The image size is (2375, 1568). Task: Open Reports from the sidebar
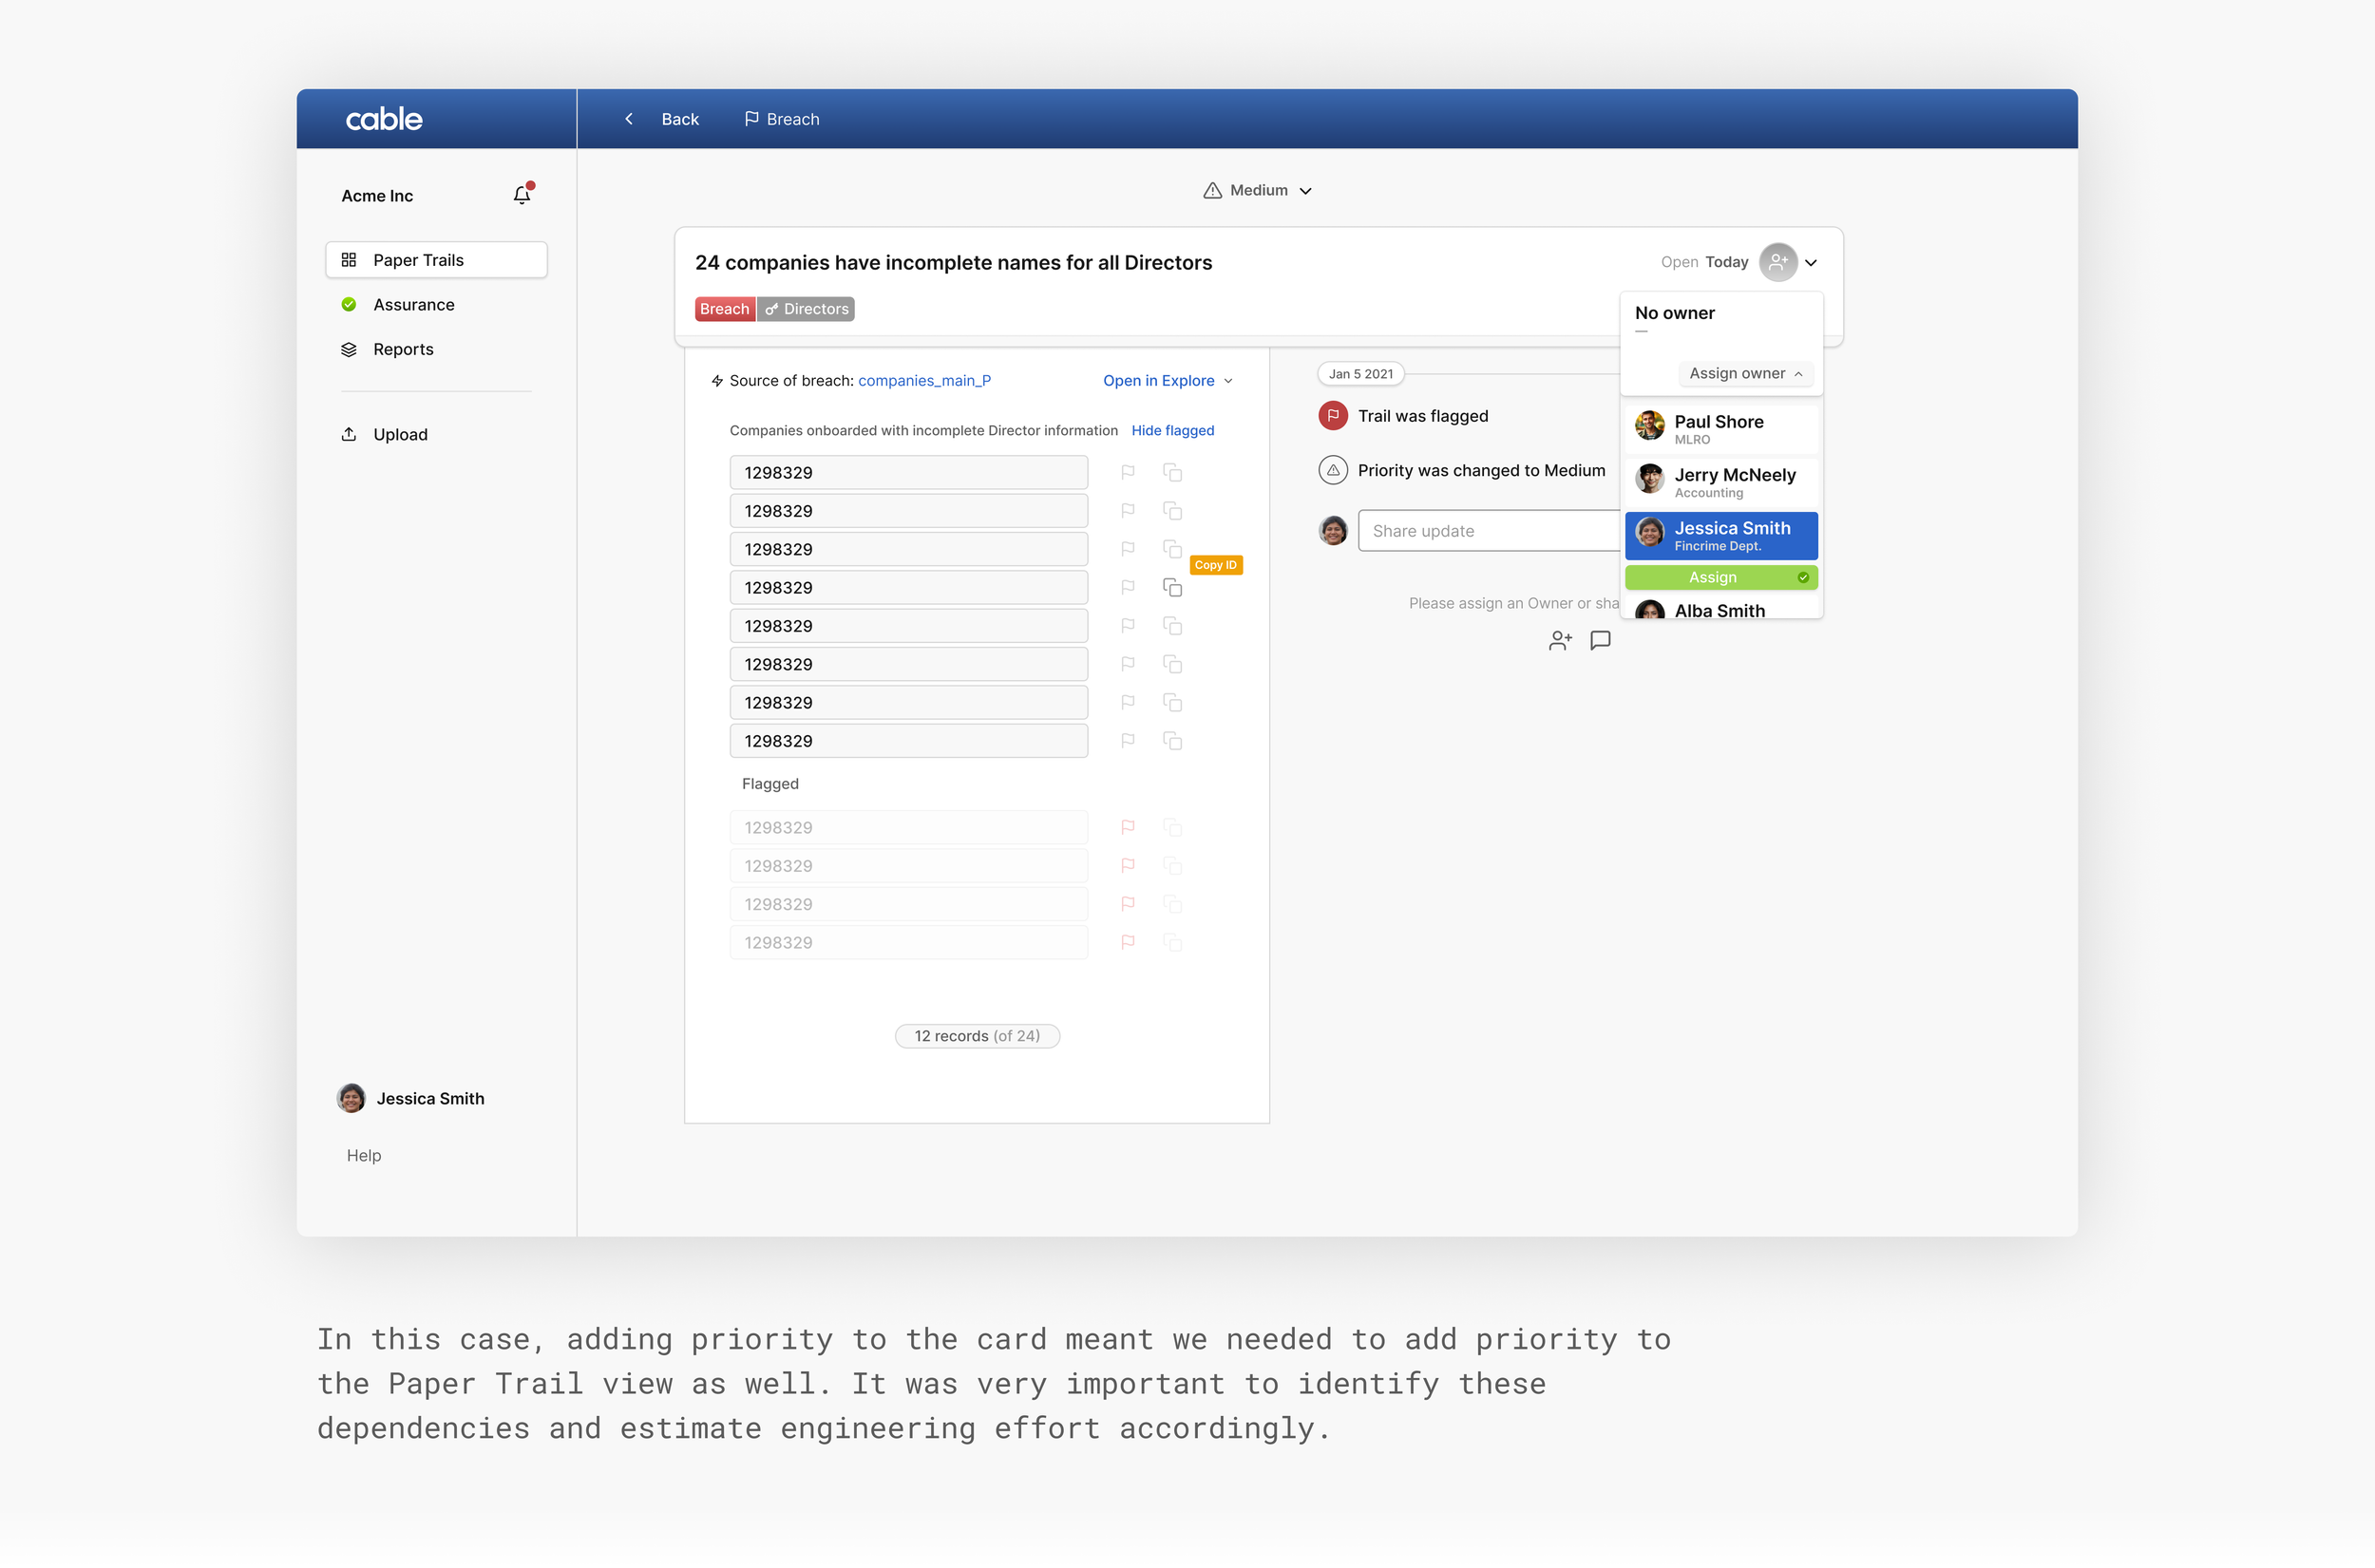(403, 349)
